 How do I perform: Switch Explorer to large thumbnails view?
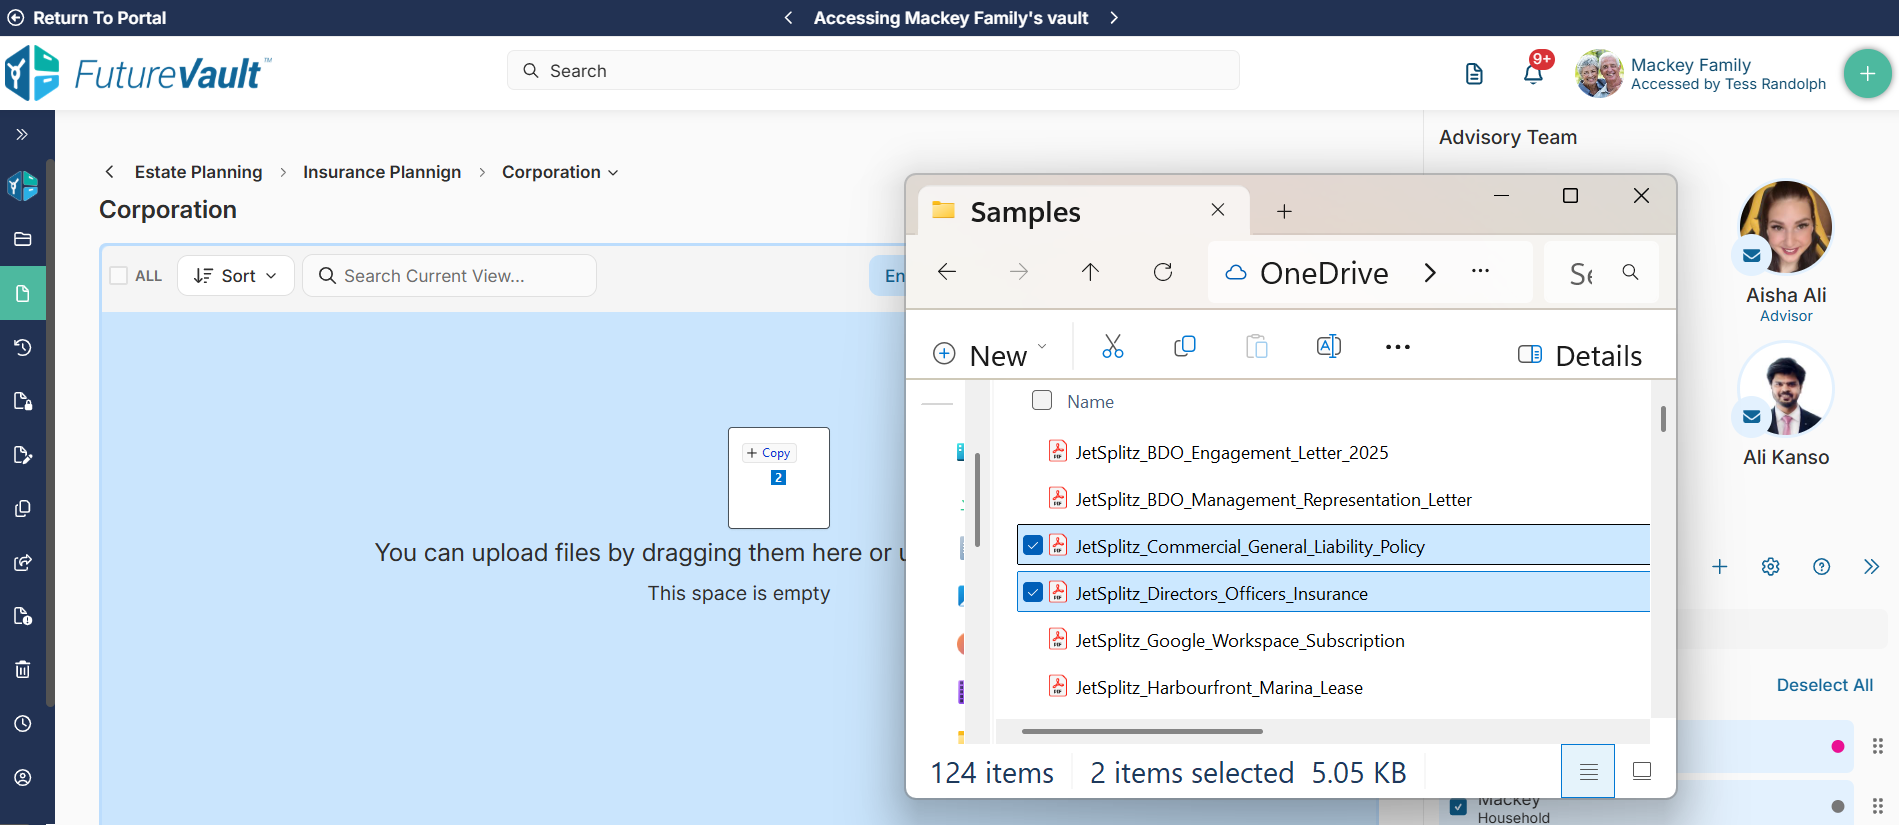1641,771
